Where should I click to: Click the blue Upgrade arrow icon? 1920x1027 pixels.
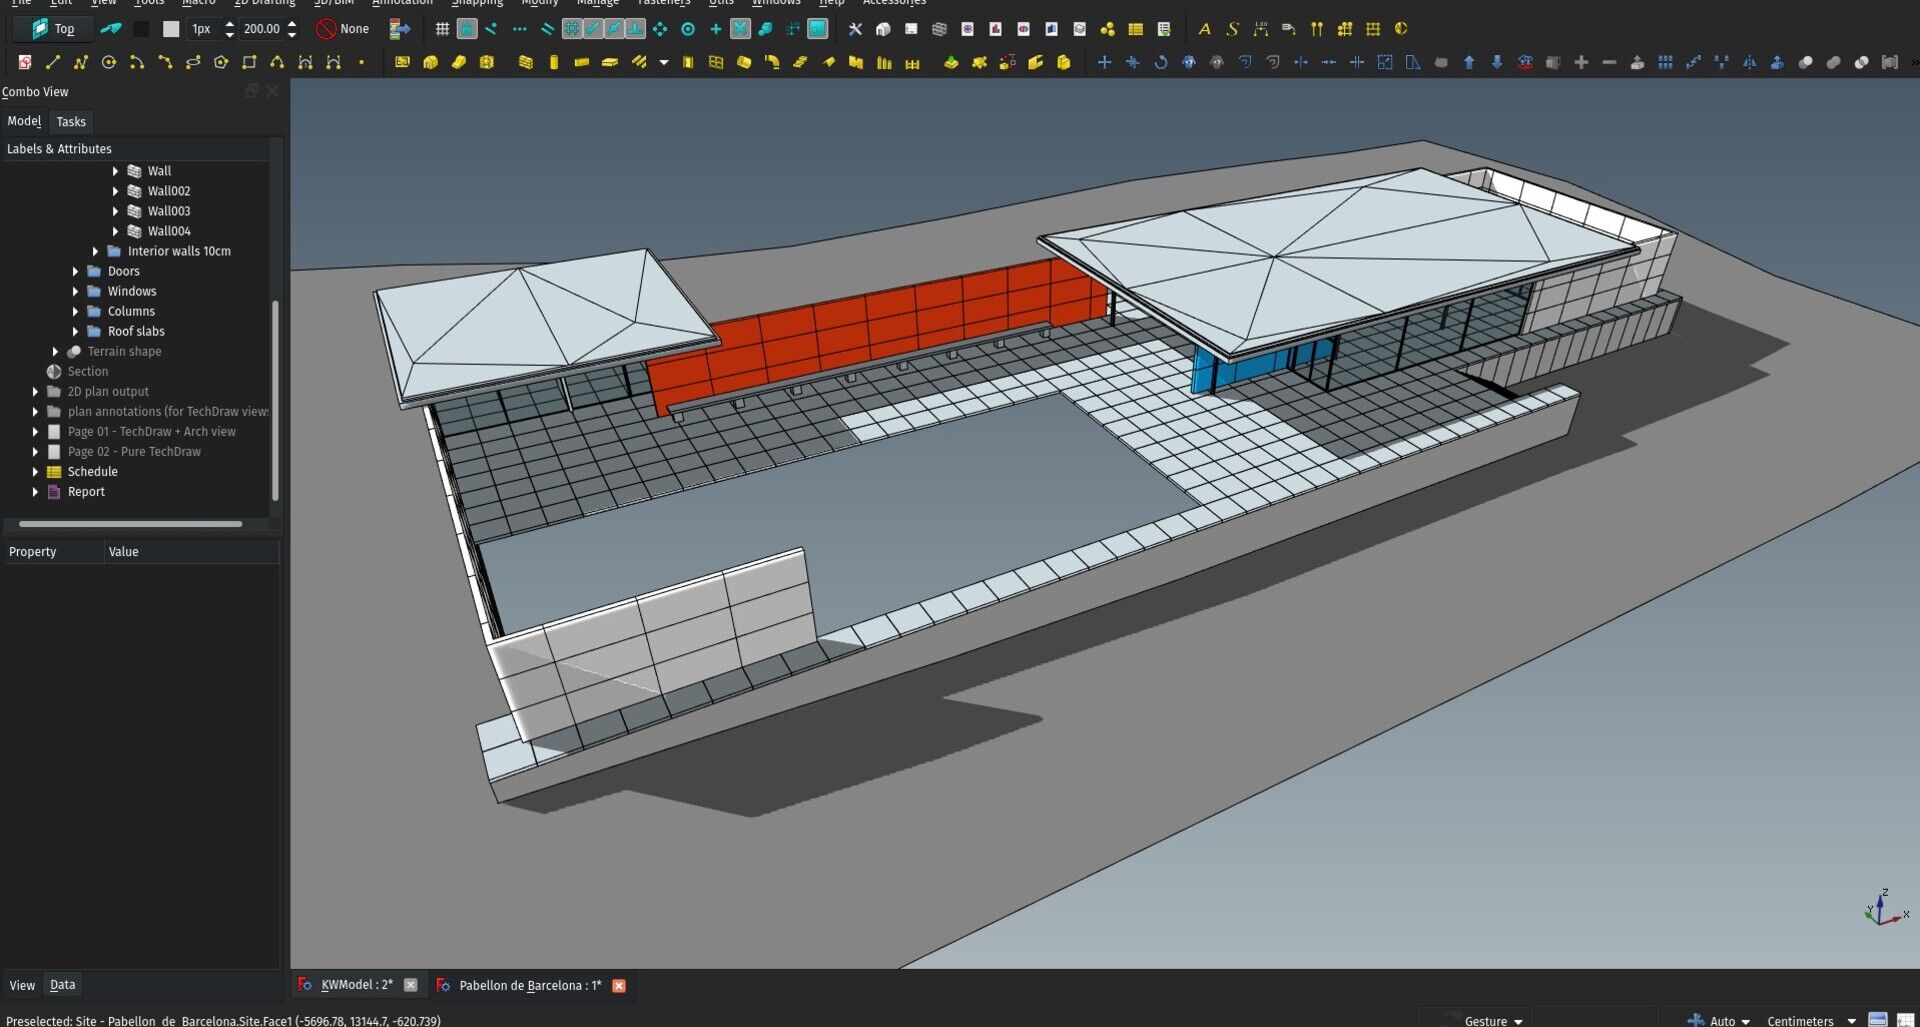[1469, 62]
